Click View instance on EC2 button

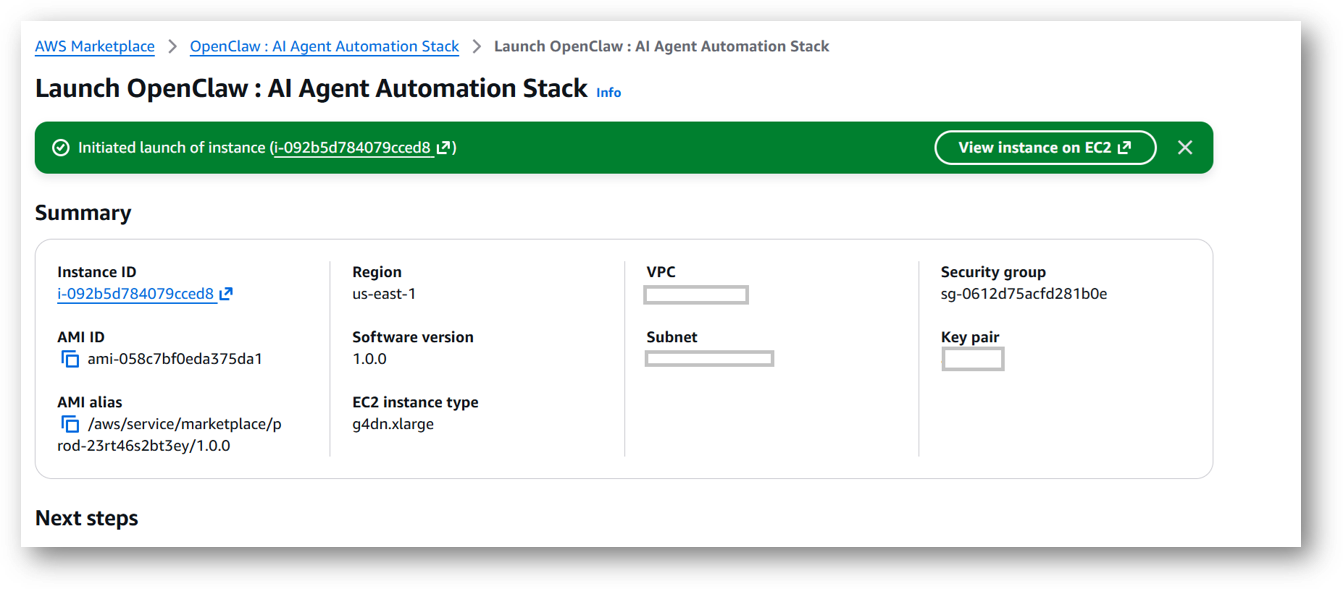pyautogui.click(x=1045, y=148)
